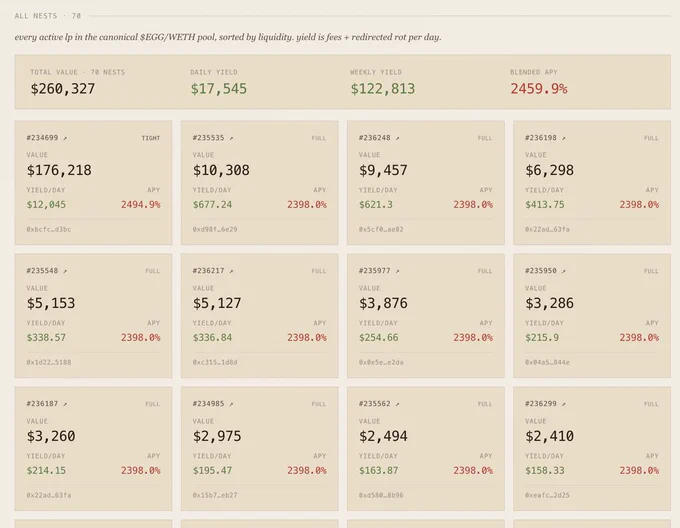Select owner address 0x5cf0…ae82

[x=381, y=229]
